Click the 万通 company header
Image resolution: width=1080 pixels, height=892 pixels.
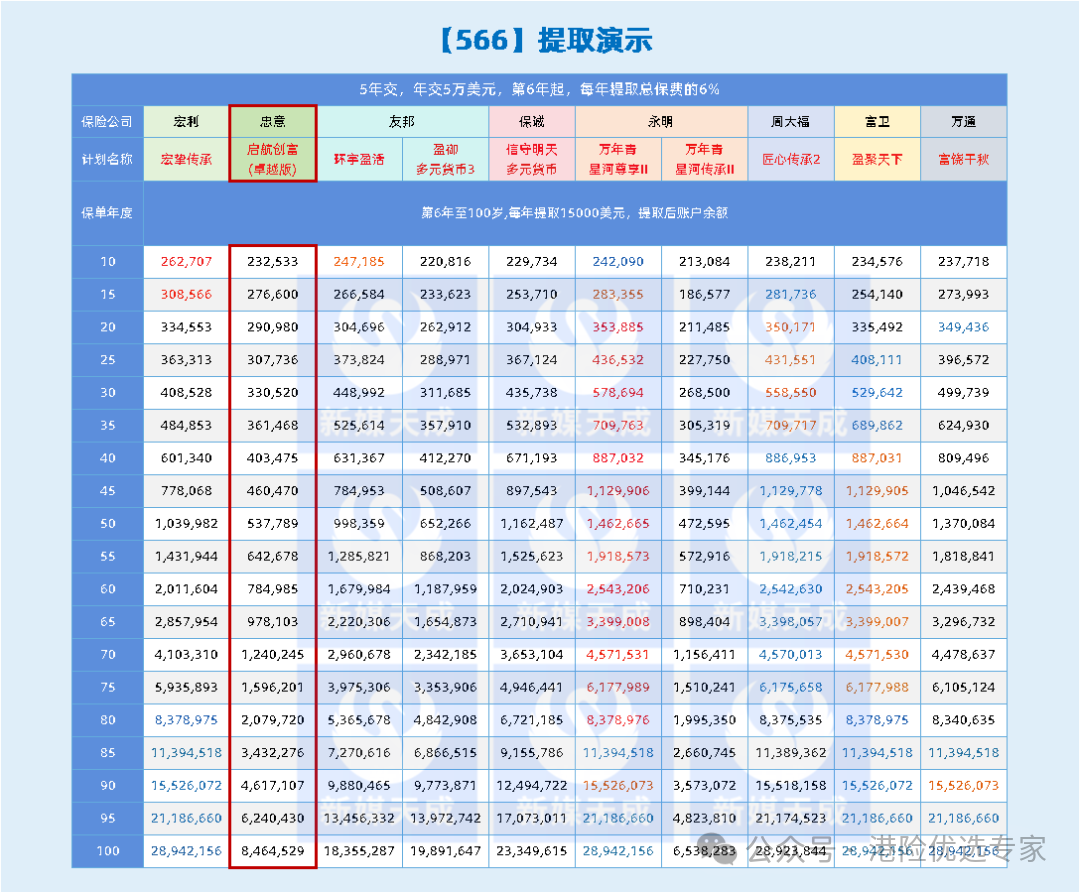pyautogui.click(x=964, y=122)
